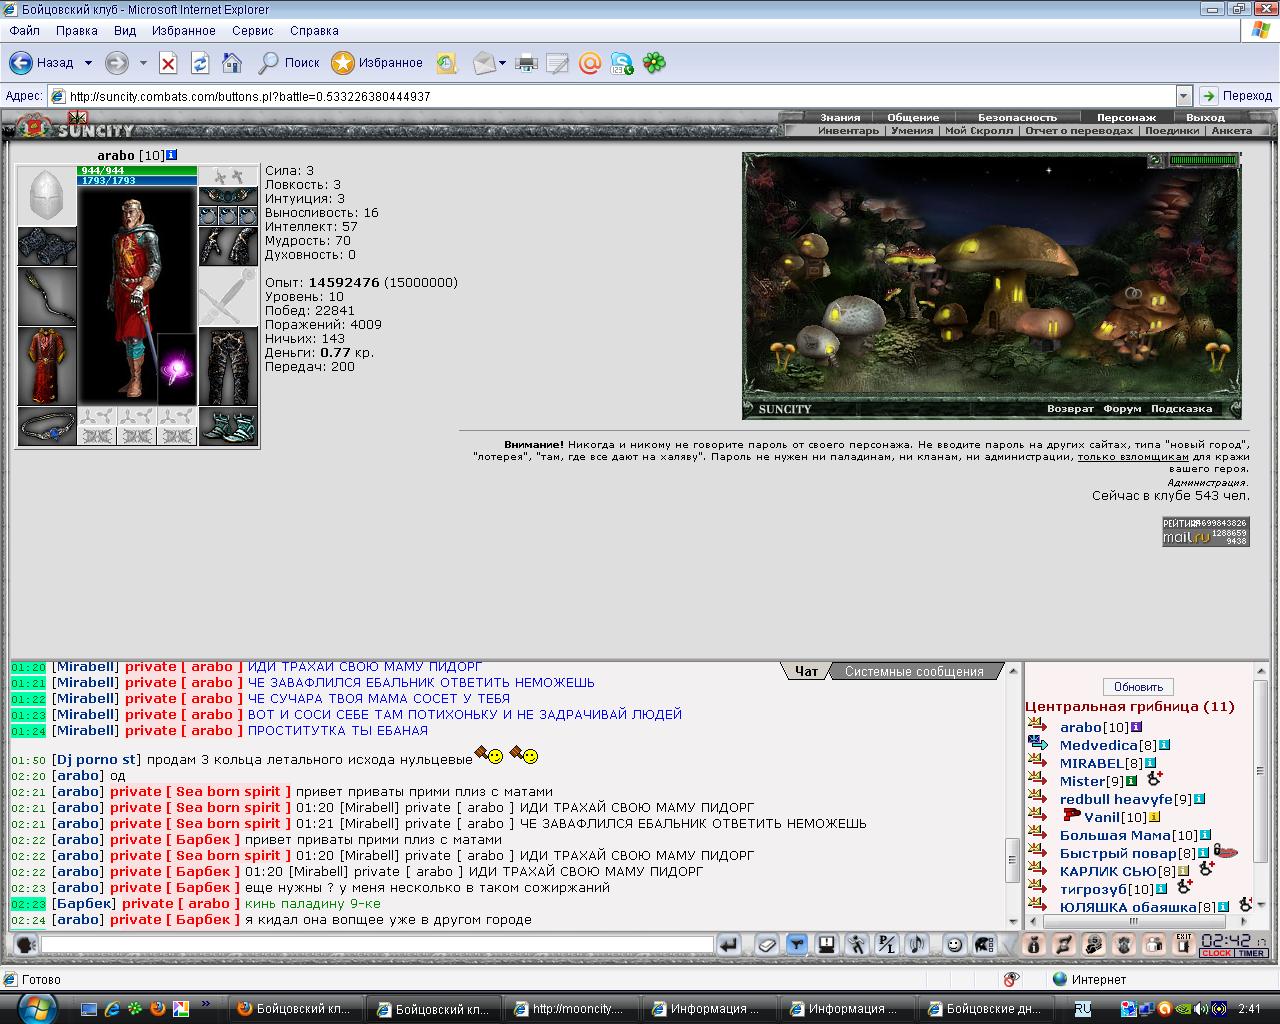
Task: Open the Back button history dropdown arrow
Action: pyautogui.click(x=88, y=63)
